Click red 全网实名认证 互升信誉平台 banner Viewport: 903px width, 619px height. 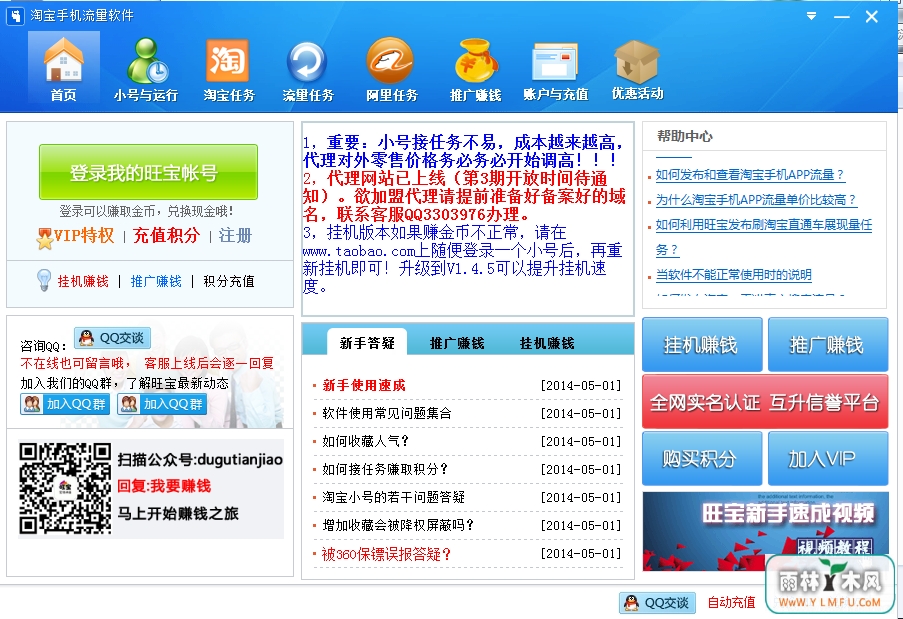coord(765,402)
